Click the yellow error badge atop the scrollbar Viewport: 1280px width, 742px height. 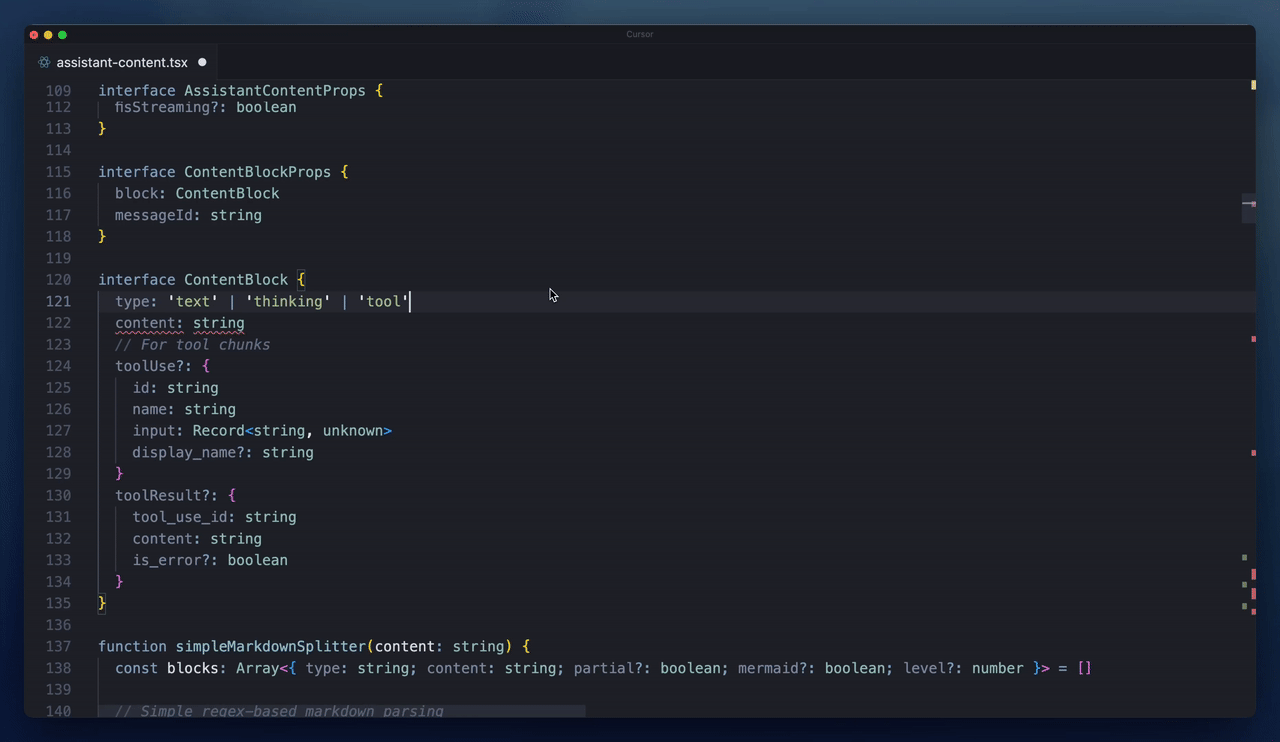pyautogui.click(x=1253, y=86)
